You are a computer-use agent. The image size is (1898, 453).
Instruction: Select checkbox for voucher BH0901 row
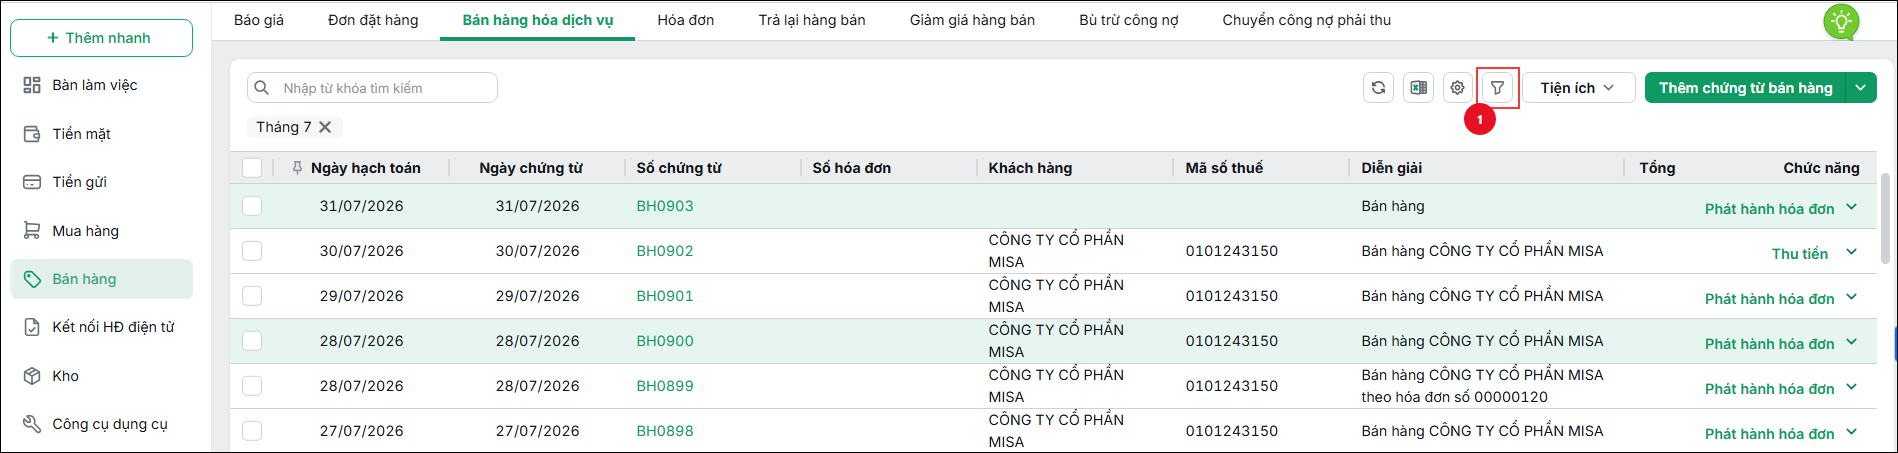pyautogui.click(x=252, y=296)
